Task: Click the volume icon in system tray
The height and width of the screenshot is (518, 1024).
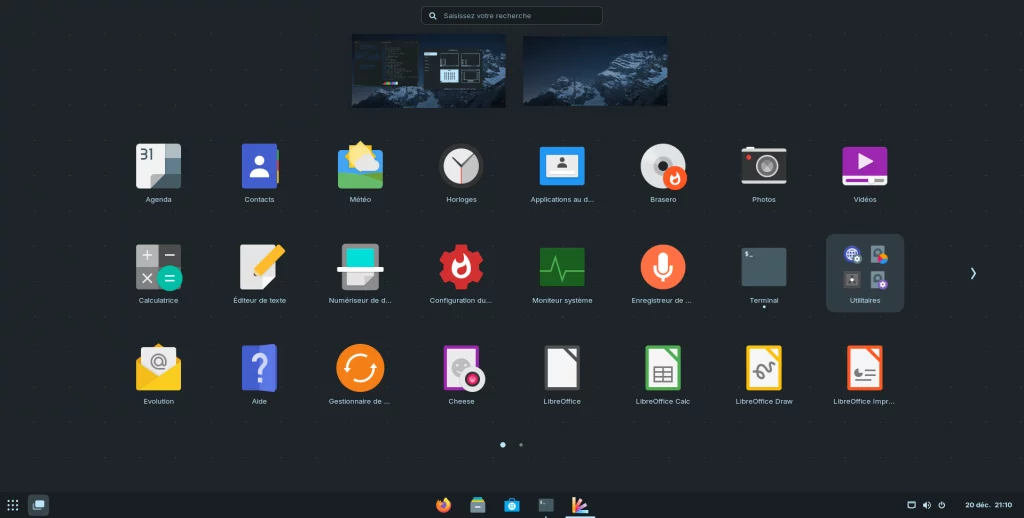Action: [x=926, y=505]
